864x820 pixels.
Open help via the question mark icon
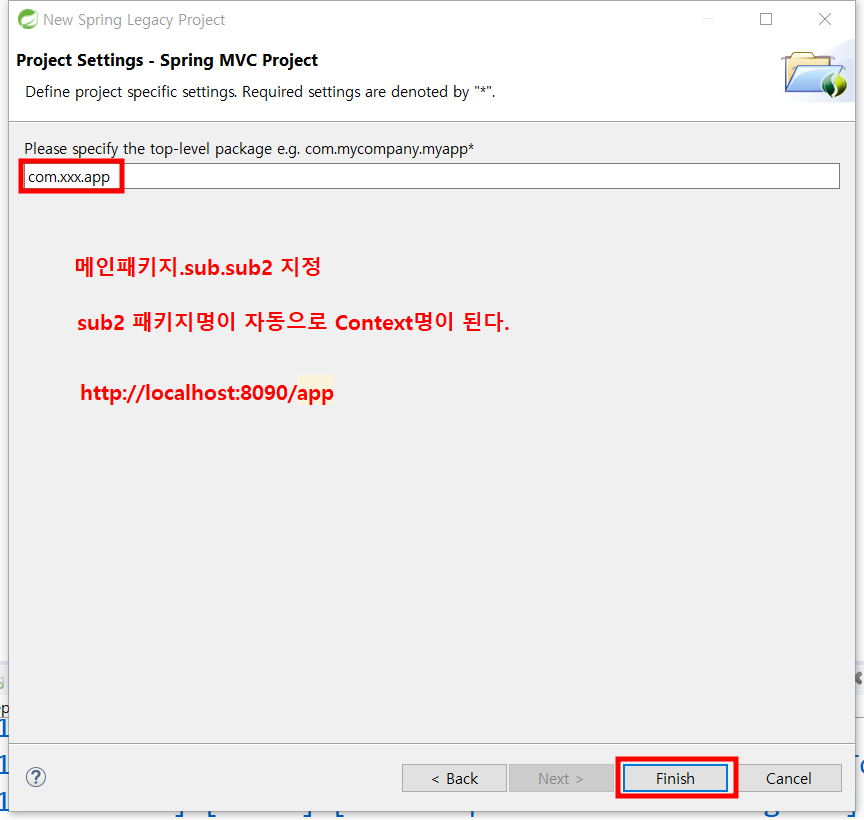(36, 778)
